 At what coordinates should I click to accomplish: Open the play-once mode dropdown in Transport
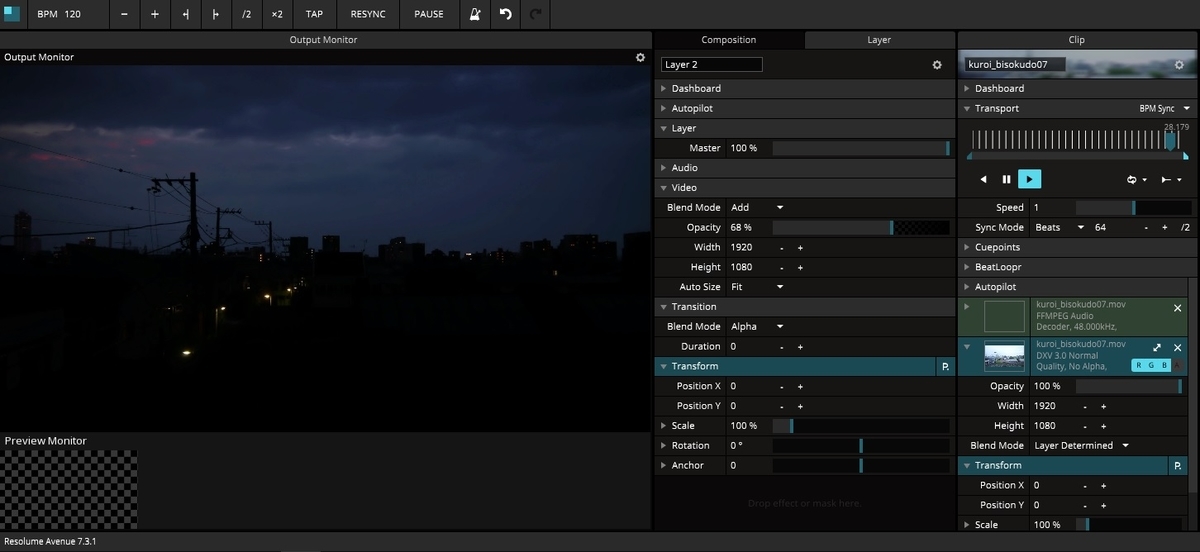pos(1170,180)
